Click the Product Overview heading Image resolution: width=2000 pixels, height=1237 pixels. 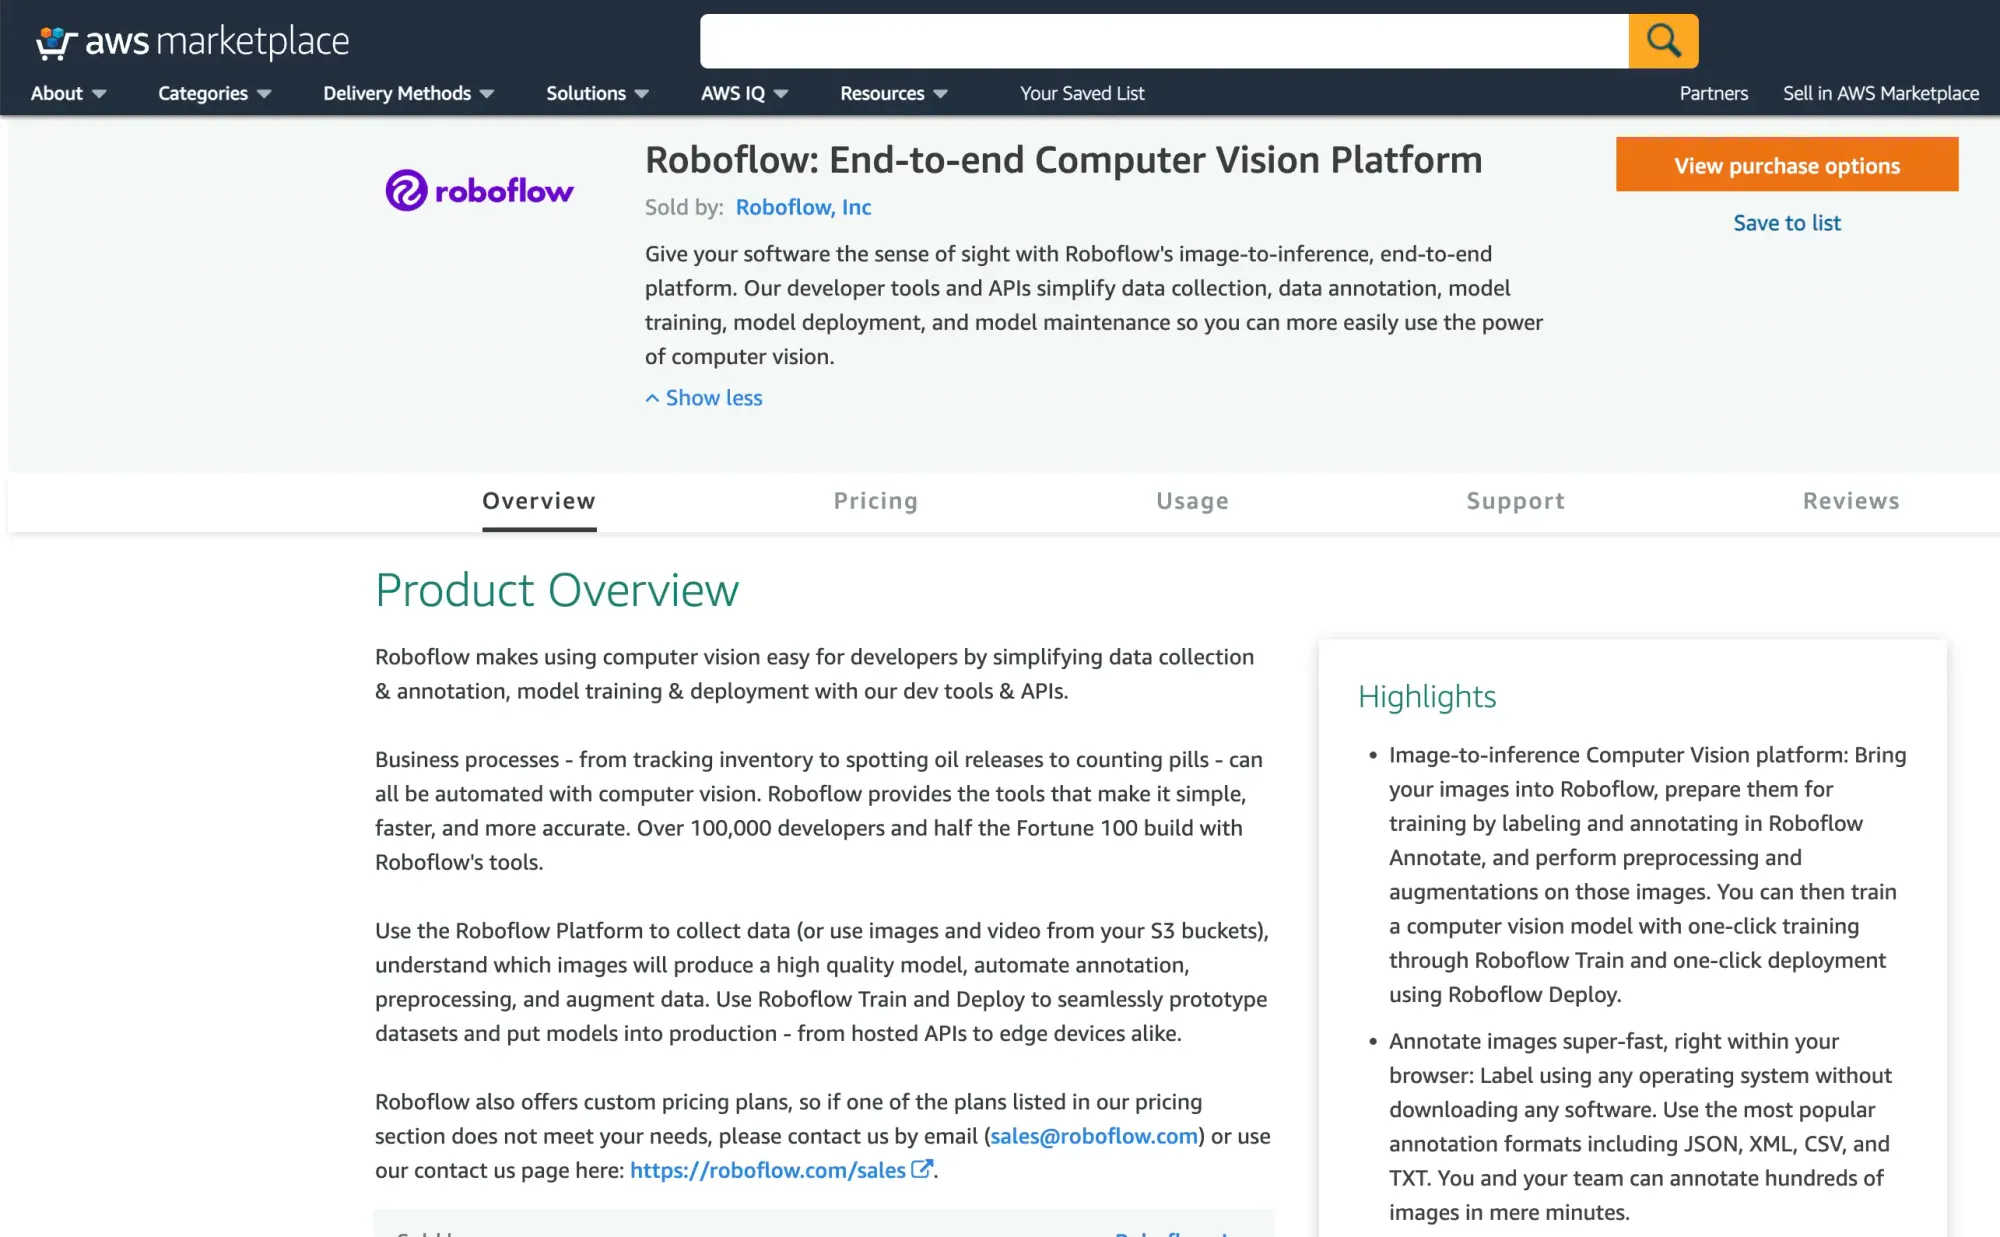[557, 590]
